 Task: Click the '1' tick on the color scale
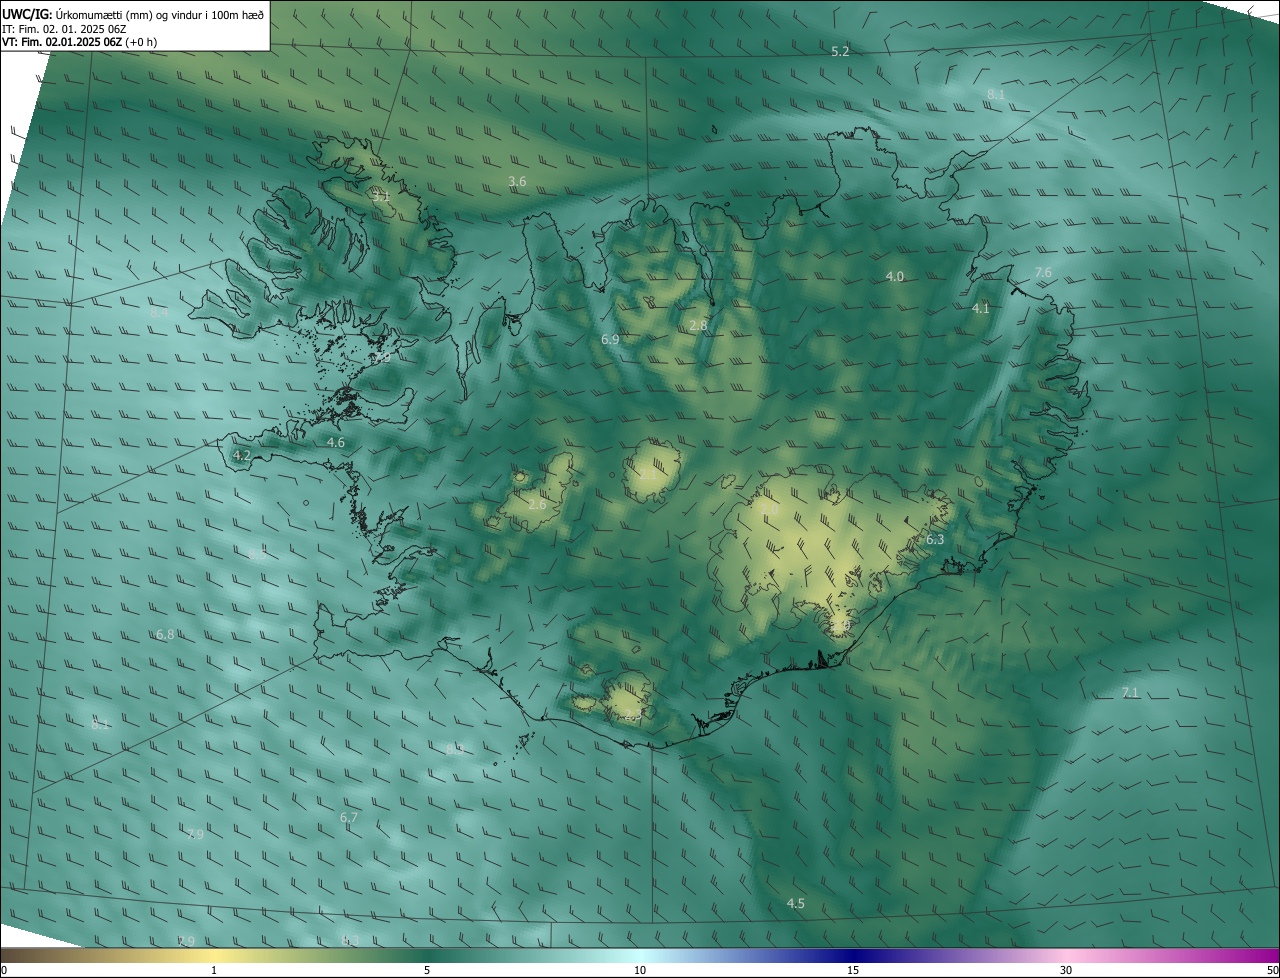point(214,970)
